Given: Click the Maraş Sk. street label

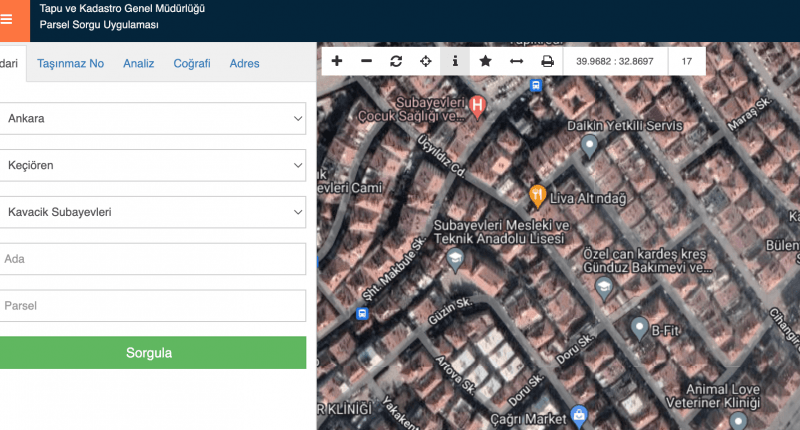Looking at the screenshot, I should click(749, 114).
